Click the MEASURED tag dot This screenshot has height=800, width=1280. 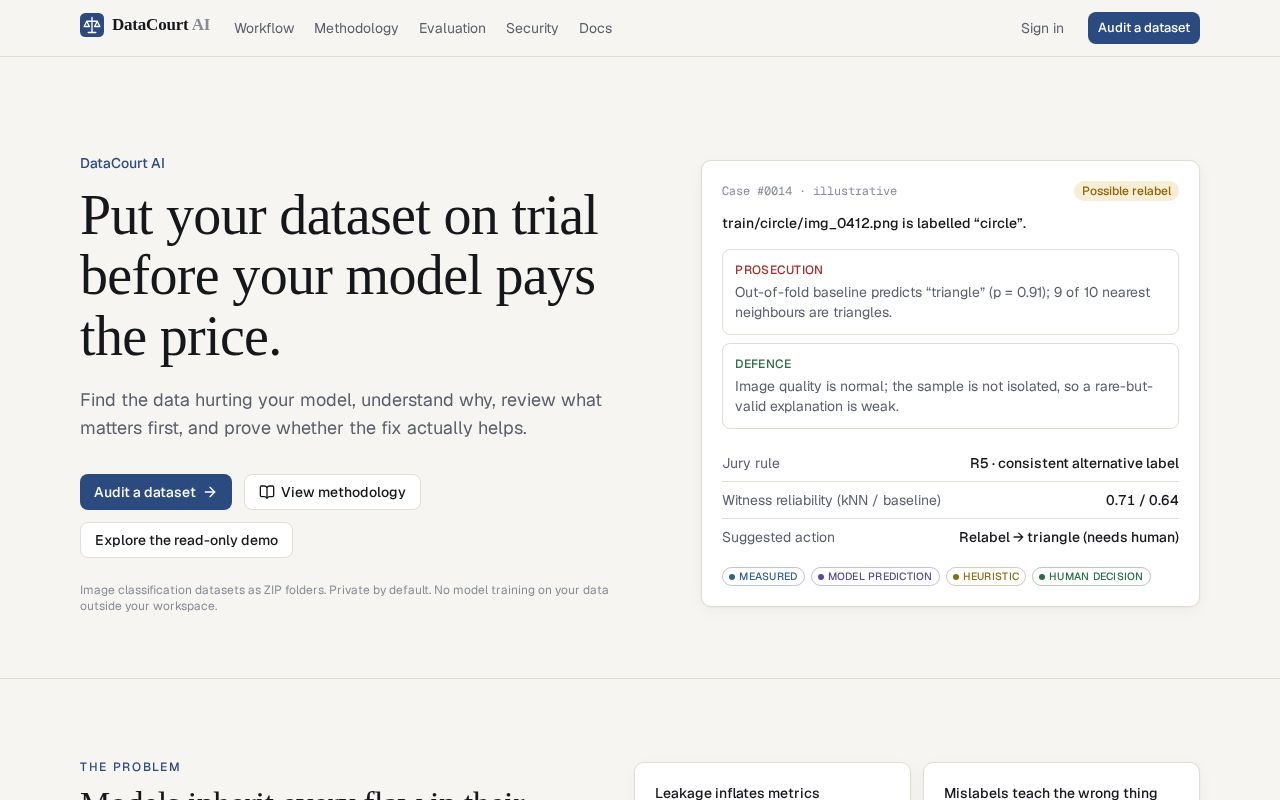[x=732, y=577]
